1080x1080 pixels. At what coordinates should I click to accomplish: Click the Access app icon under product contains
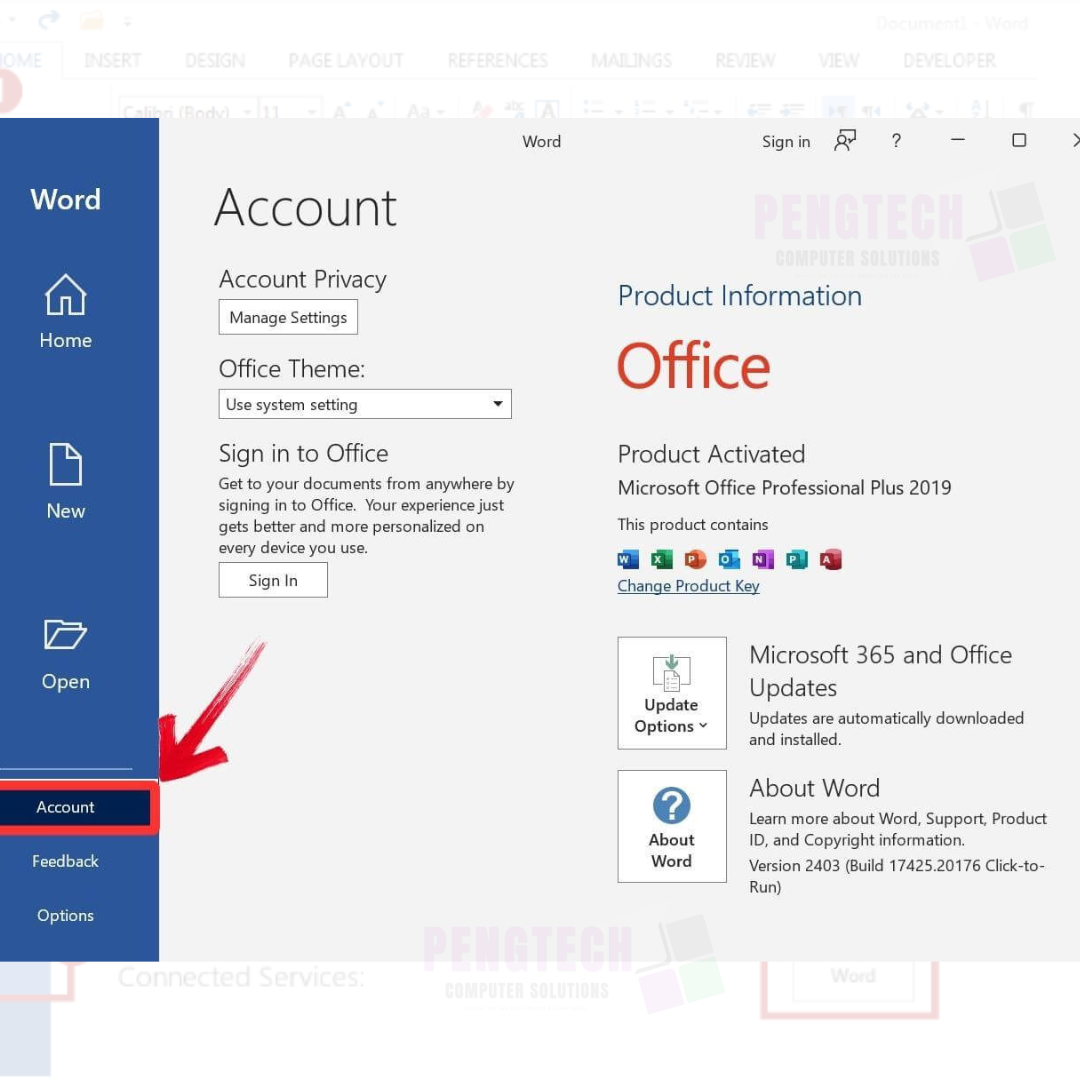[x=831, y=559]
